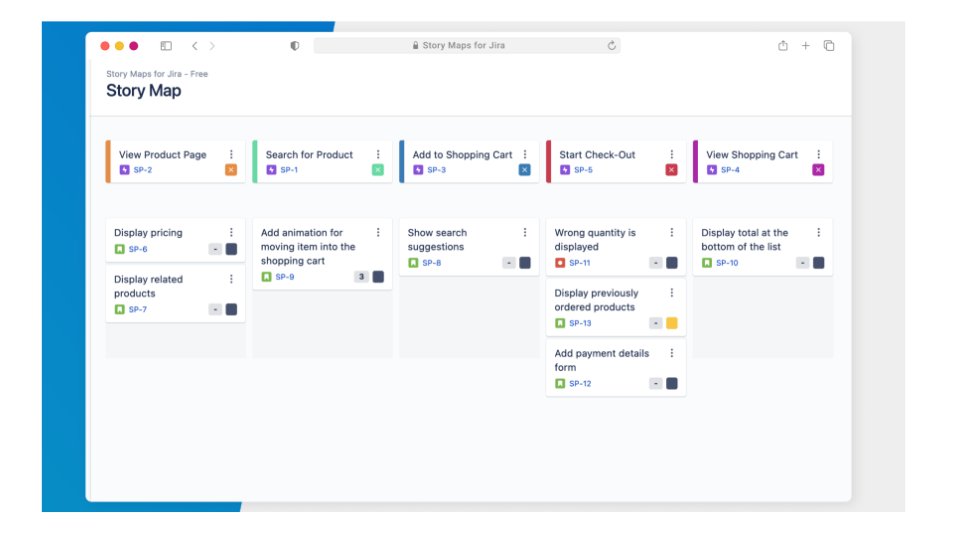Click the orange X badge on View Product Page
Screen dimensions: 960x540
(231, 170)
